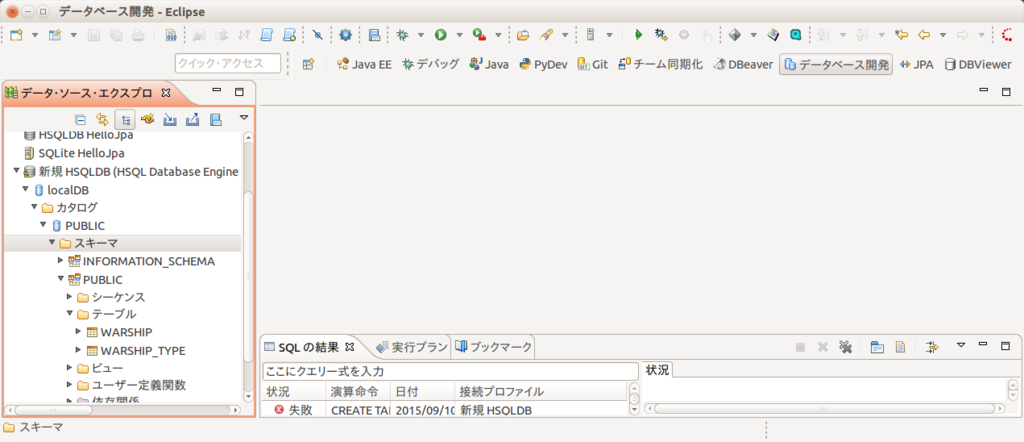Click the Search flashlight icon
The width and height of the screenshot is (1024, 442).
546,35
